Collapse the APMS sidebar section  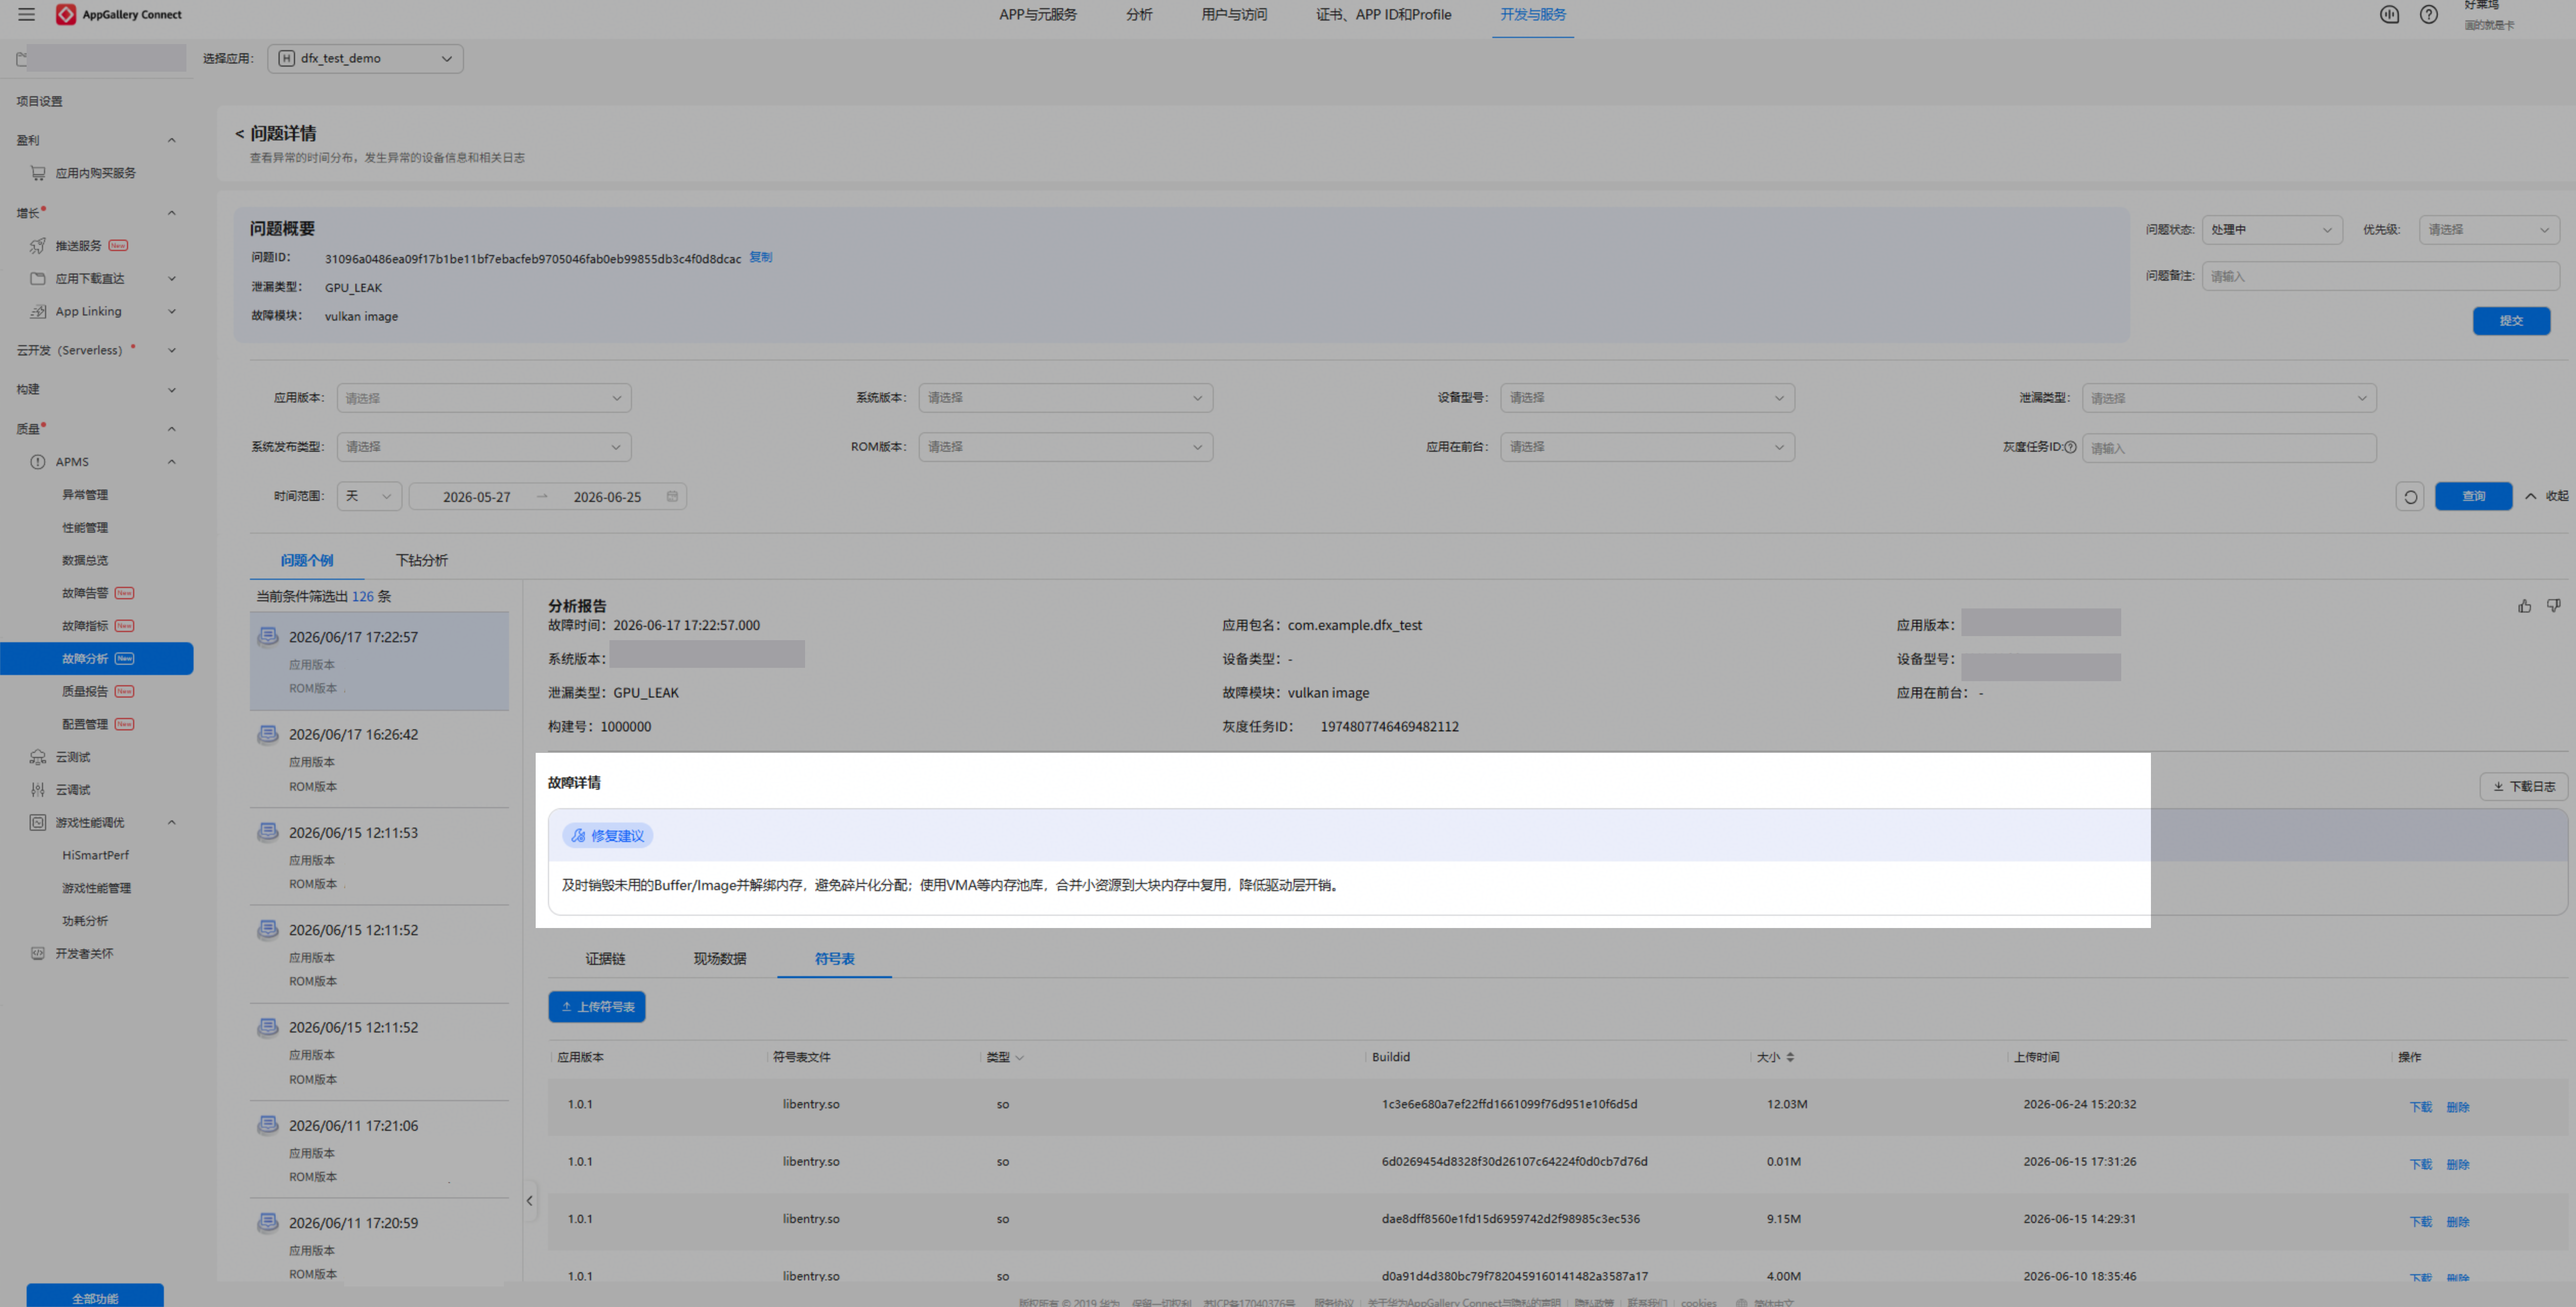coord(171,462)
